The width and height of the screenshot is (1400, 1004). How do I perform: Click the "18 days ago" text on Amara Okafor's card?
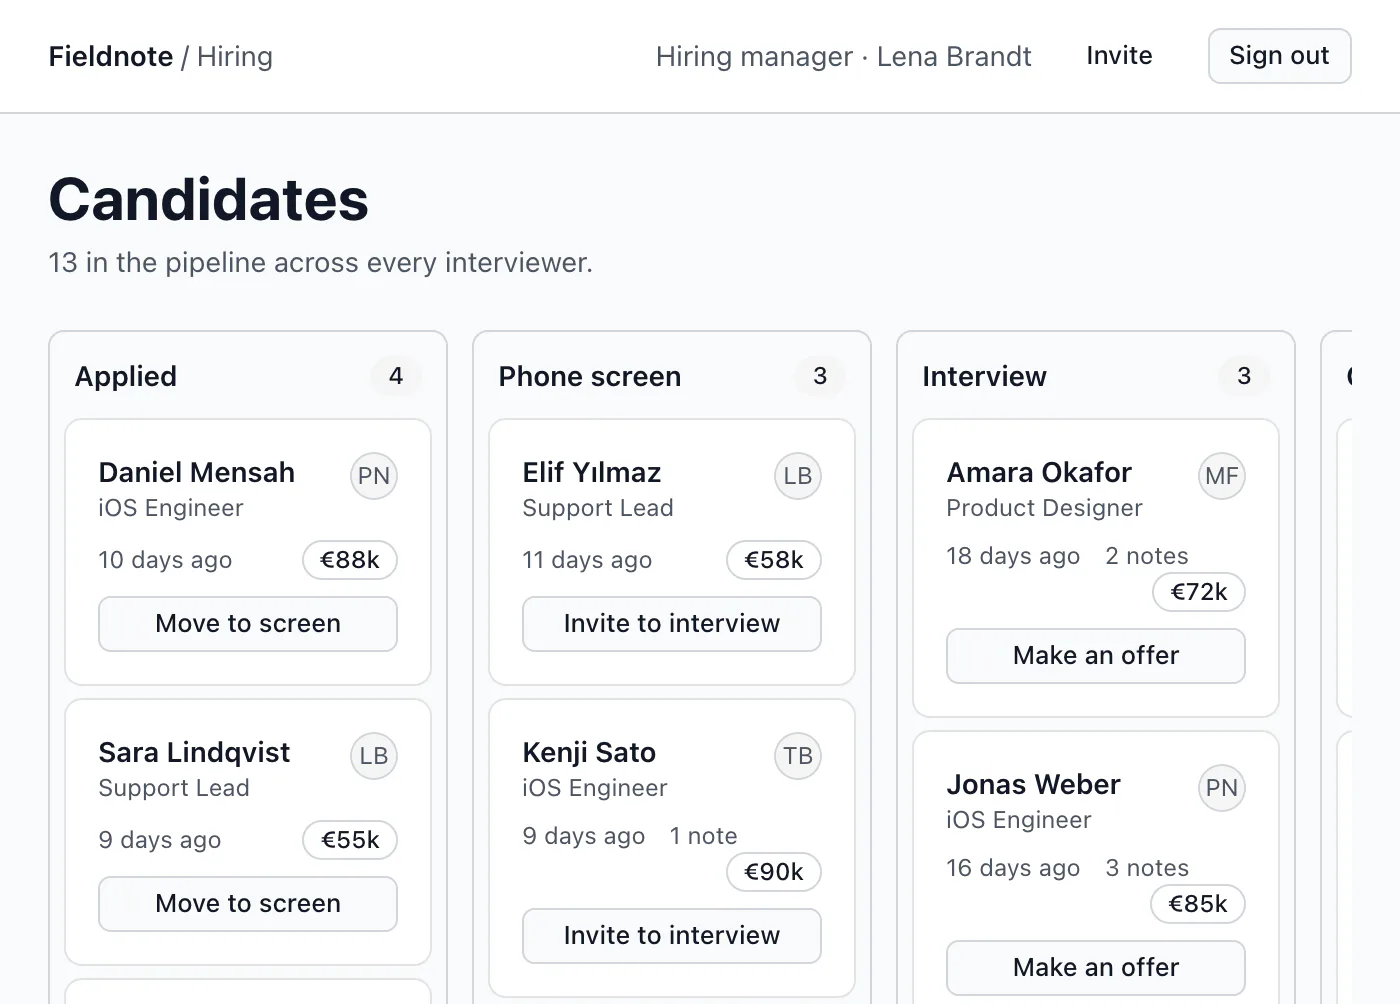tap(1013, 556)
